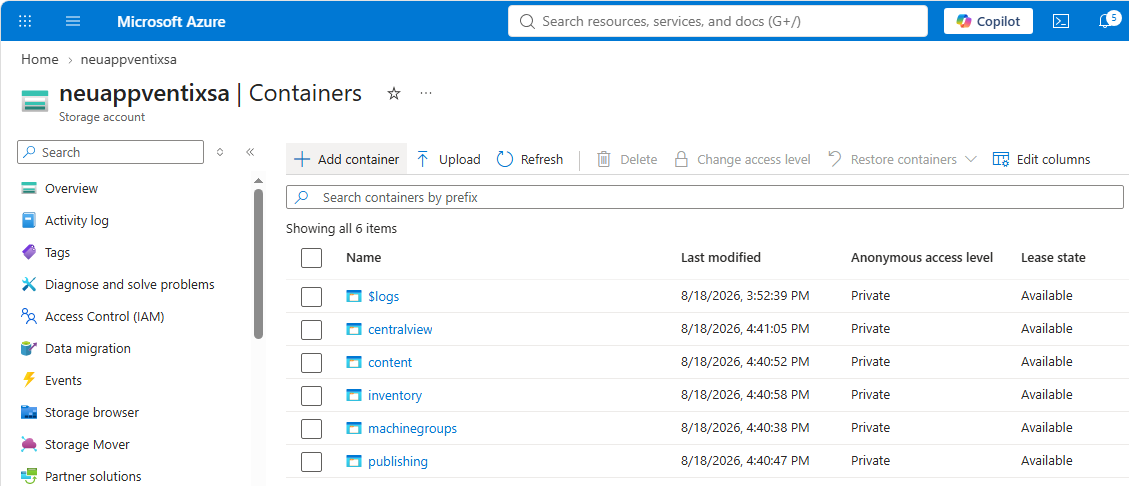This screenshot has width=1129, height=486.
Task: Check the $logs container checkbox
Action: (x=311, y=296)
